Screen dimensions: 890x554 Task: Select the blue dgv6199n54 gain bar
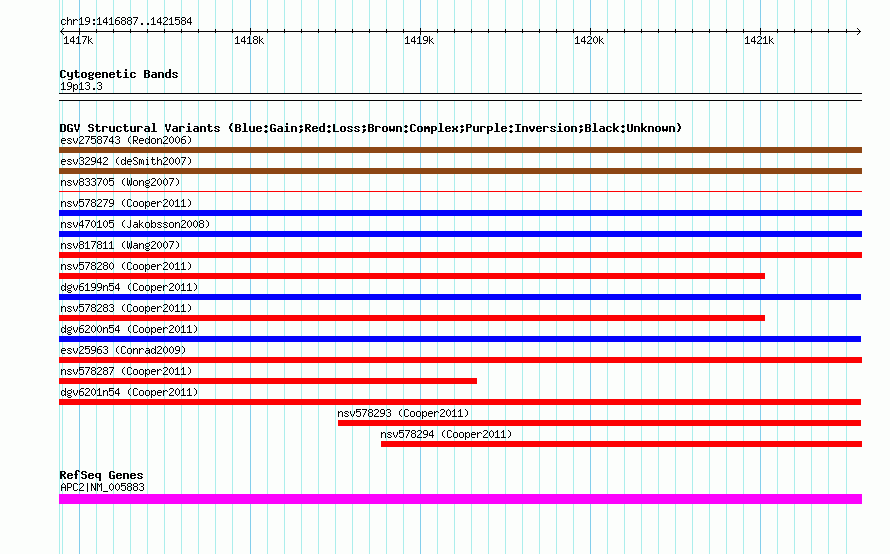(460, 297)
